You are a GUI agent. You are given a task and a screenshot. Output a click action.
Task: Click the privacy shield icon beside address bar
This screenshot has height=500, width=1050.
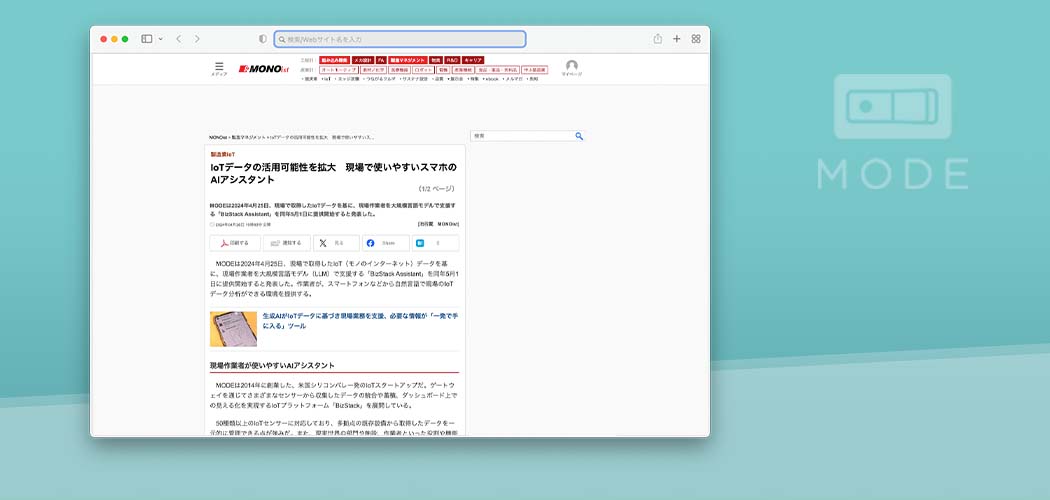pyautogui.click(x=263, y=39)
